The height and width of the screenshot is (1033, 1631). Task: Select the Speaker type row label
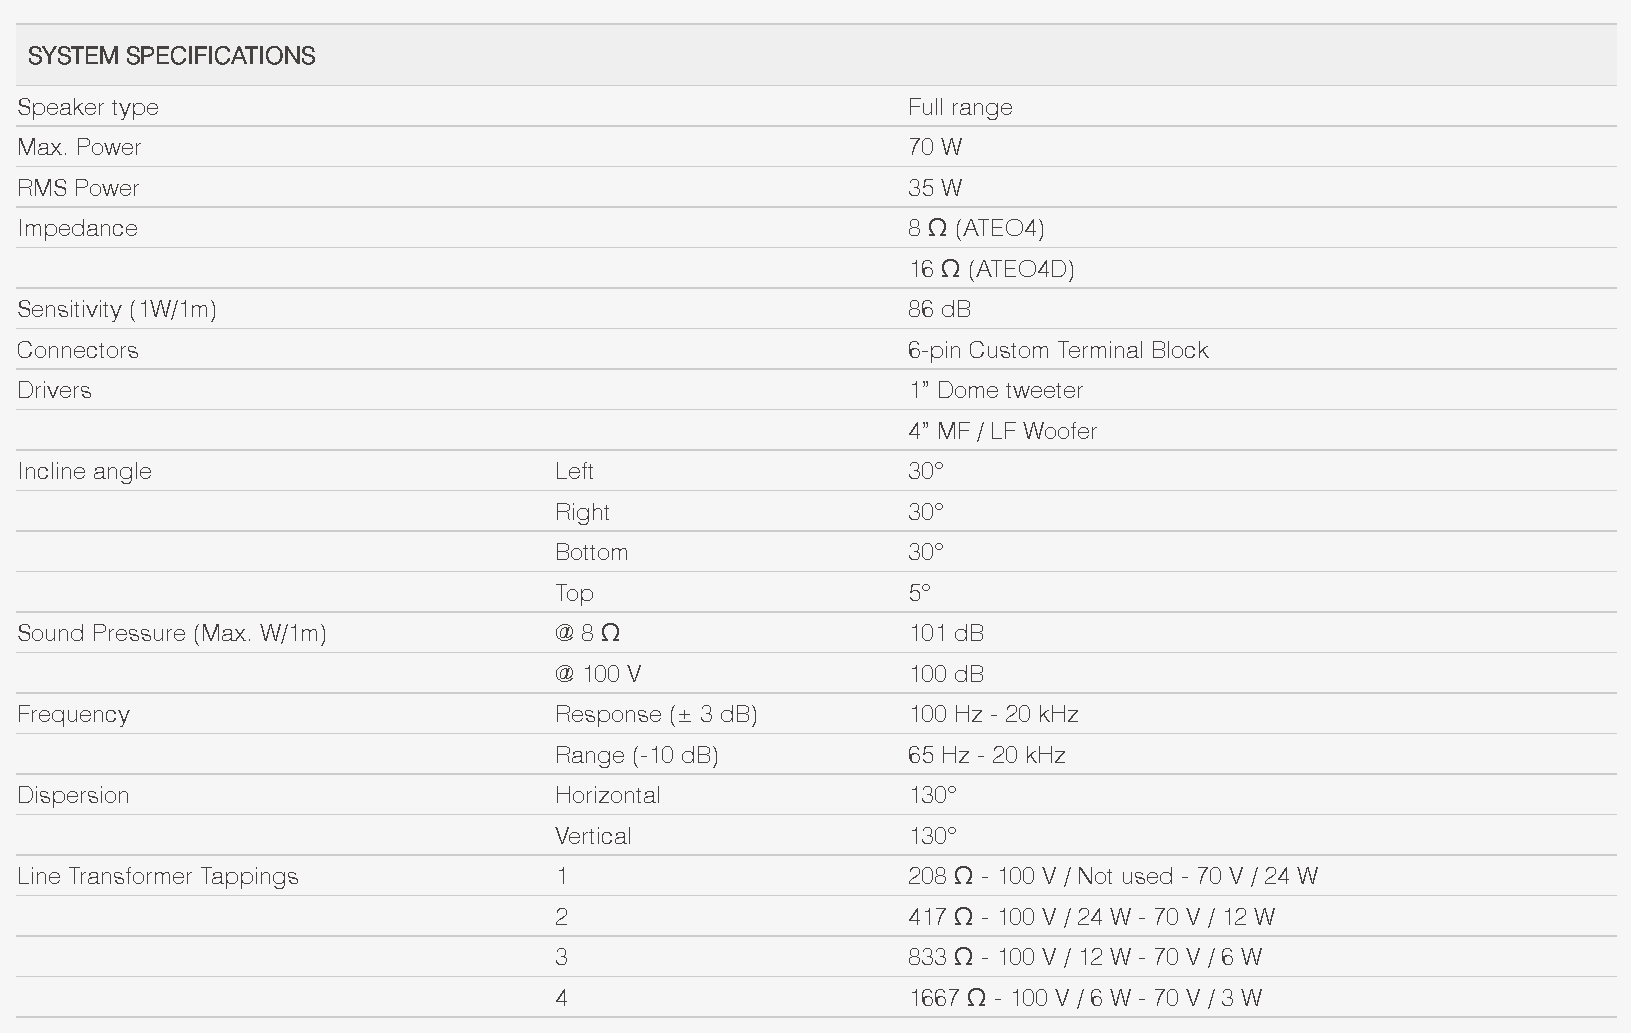(88, 107)
